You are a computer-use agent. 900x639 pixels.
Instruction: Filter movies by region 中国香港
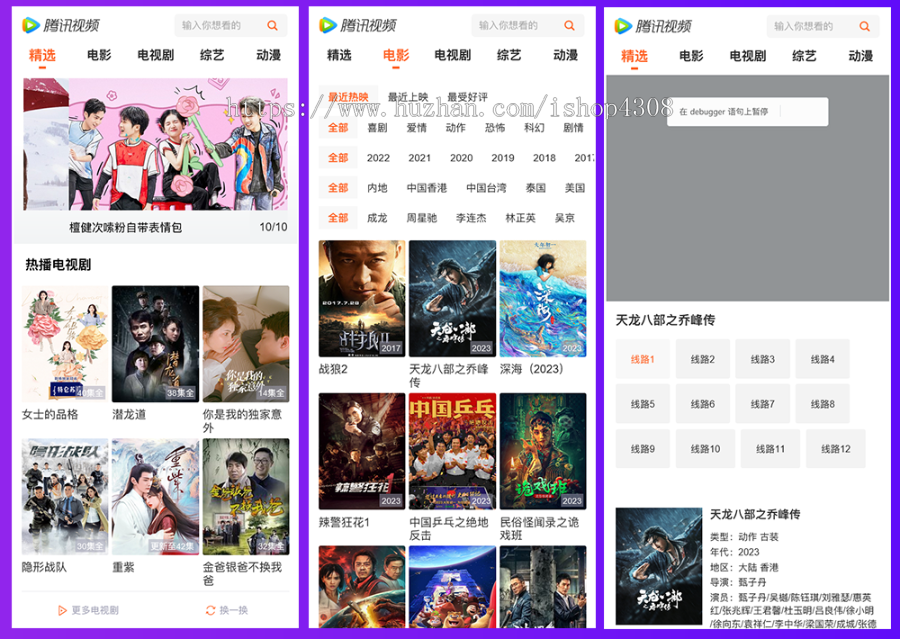[x=426, y=188]
